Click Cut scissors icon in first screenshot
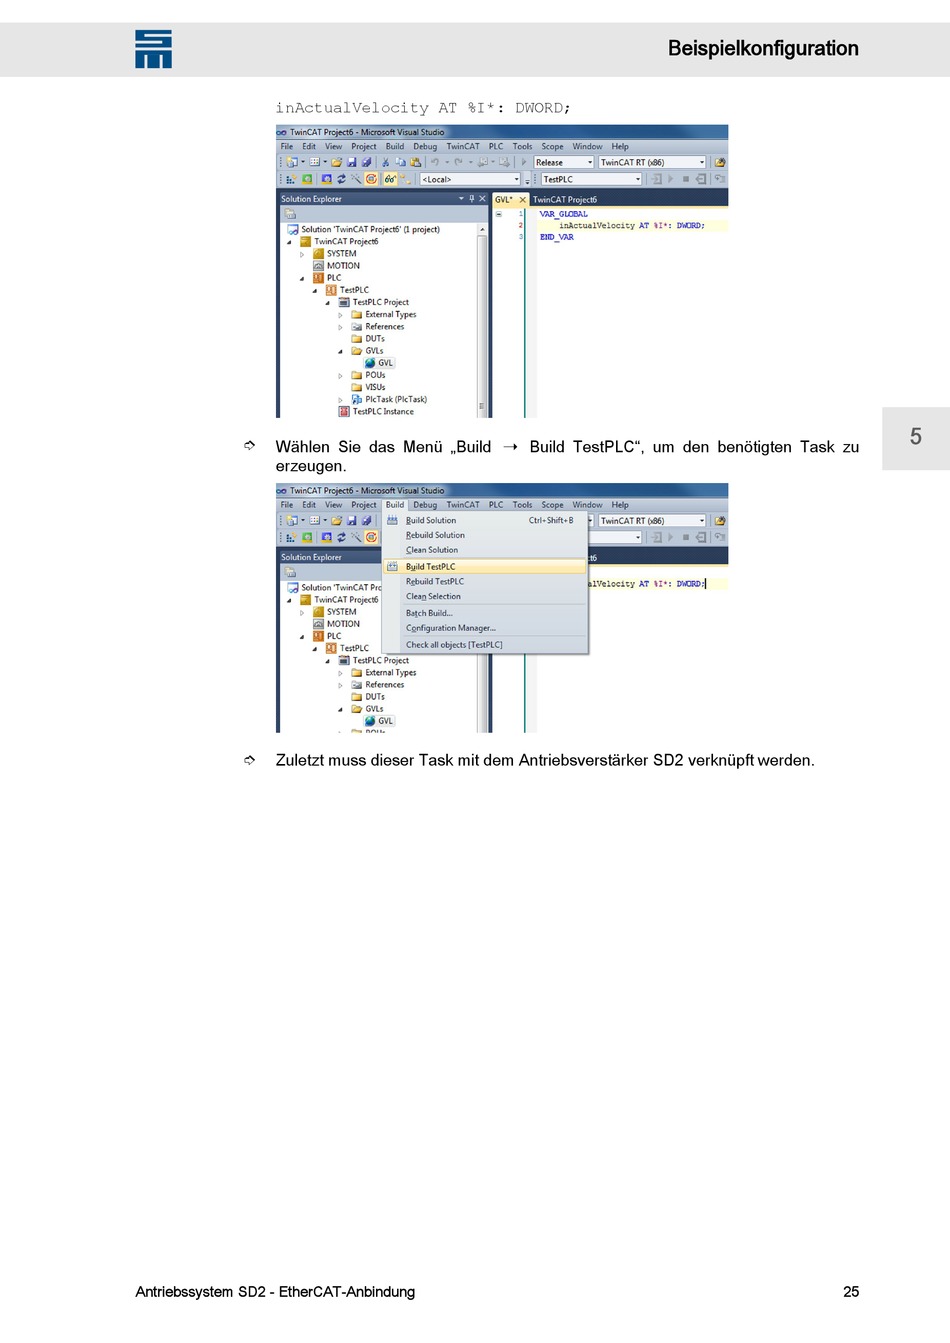 (x=386, y=162)
